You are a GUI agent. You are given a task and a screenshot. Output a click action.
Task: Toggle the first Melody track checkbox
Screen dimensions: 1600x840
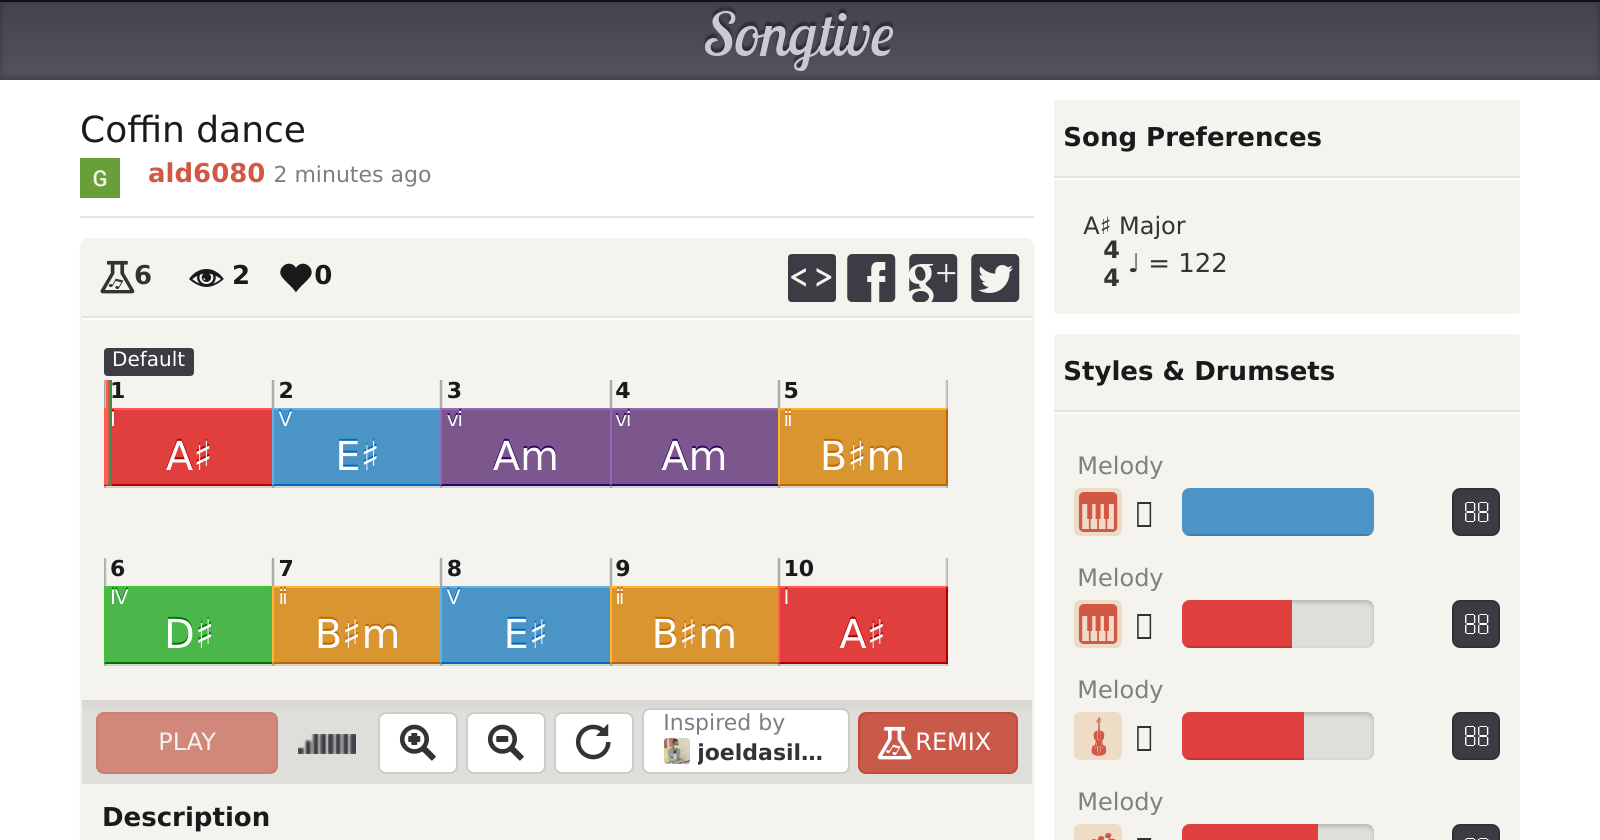(x=1145, y=514)
